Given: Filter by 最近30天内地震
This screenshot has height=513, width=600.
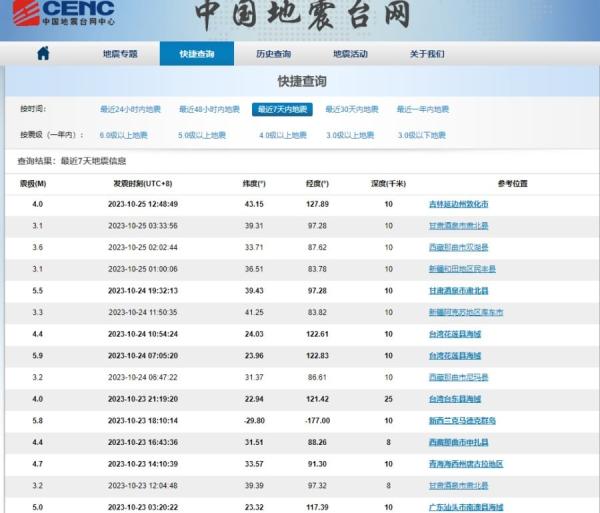Looking at the screenshot, I should [352, 109].
